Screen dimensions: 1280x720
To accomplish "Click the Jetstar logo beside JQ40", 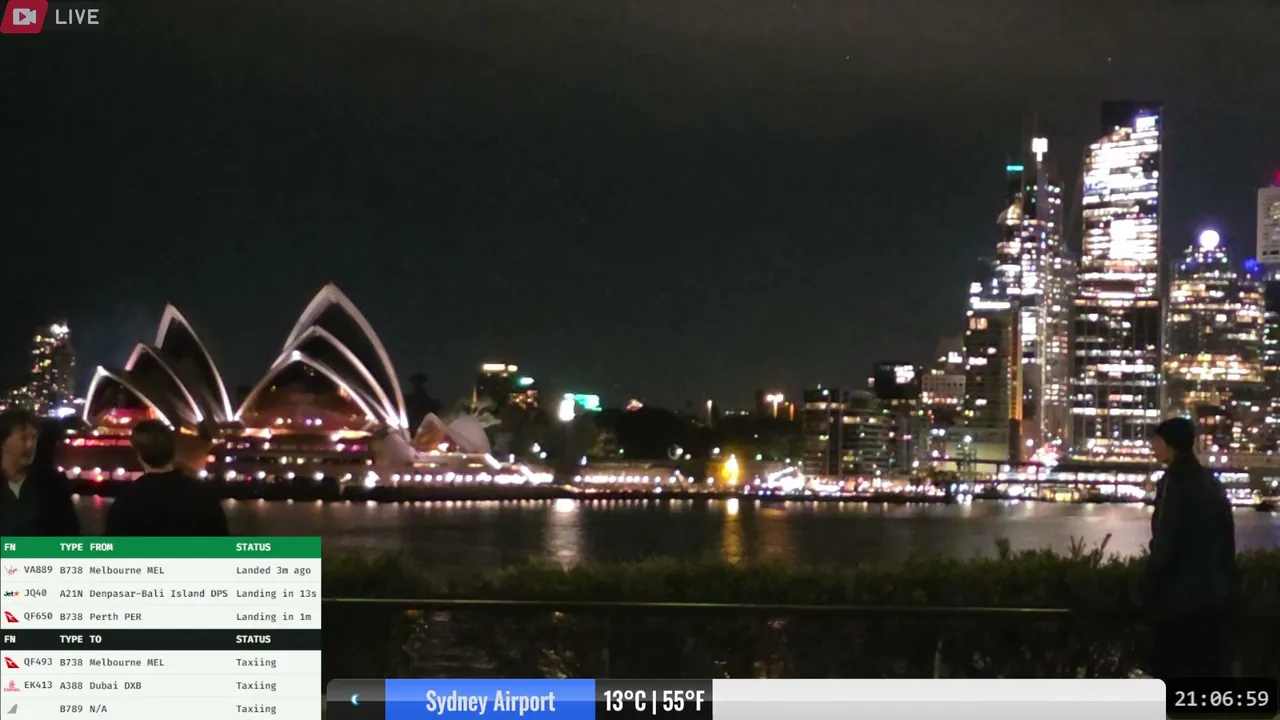I will pos(12,593).
